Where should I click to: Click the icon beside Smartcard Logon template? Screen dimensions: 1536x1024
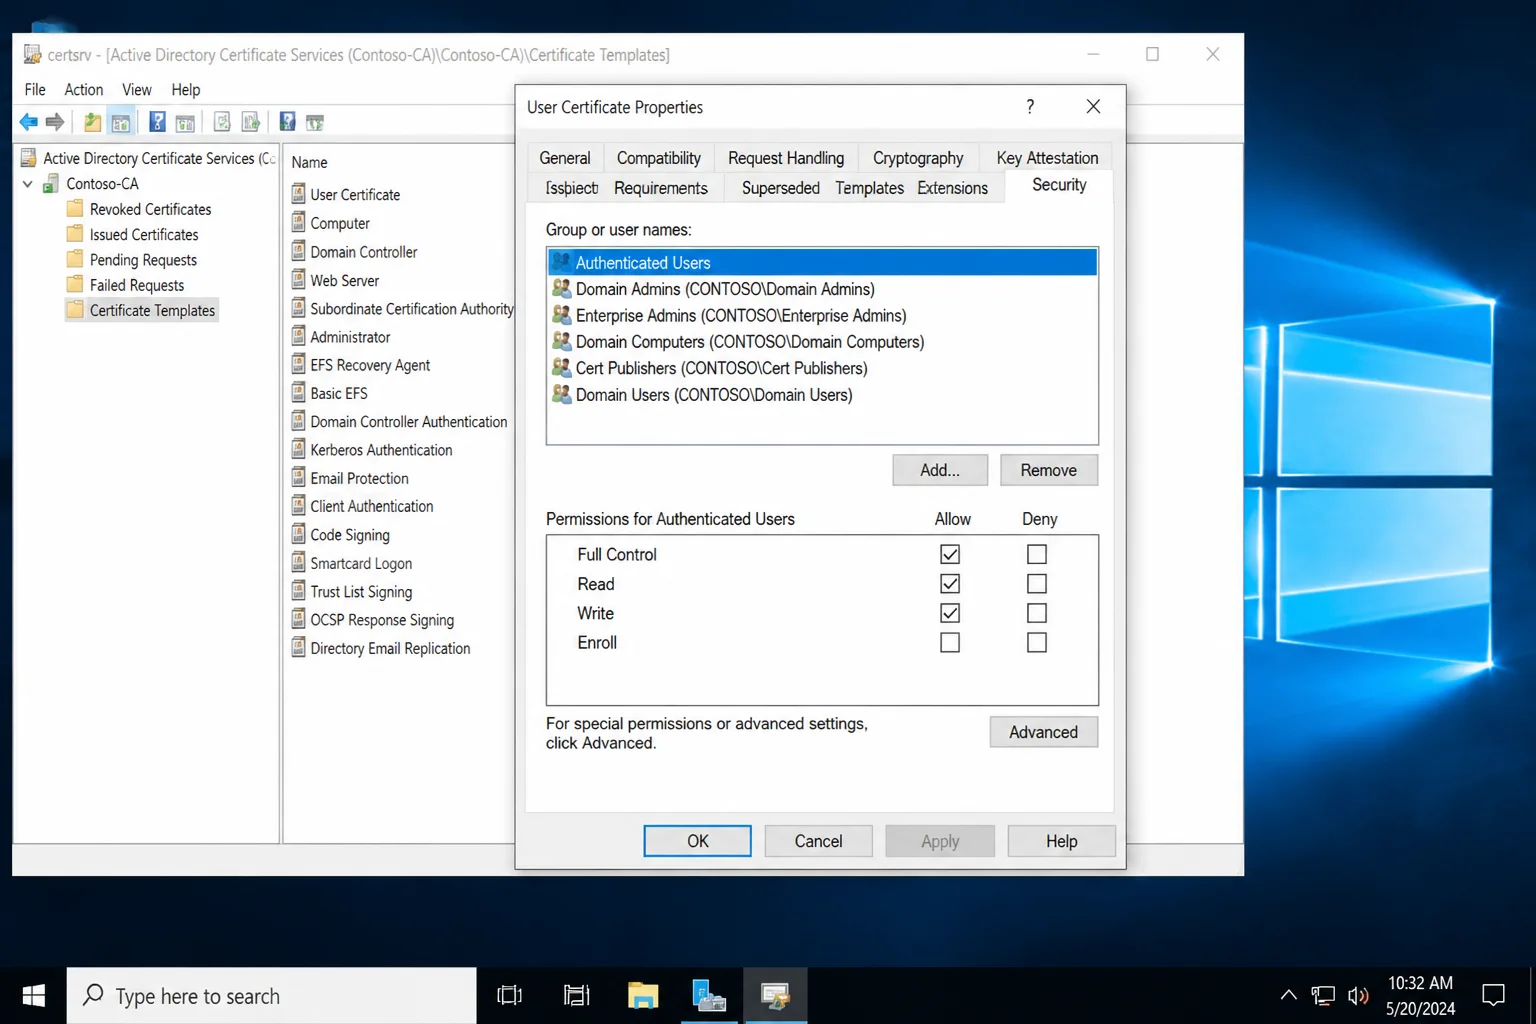point(298,563)
